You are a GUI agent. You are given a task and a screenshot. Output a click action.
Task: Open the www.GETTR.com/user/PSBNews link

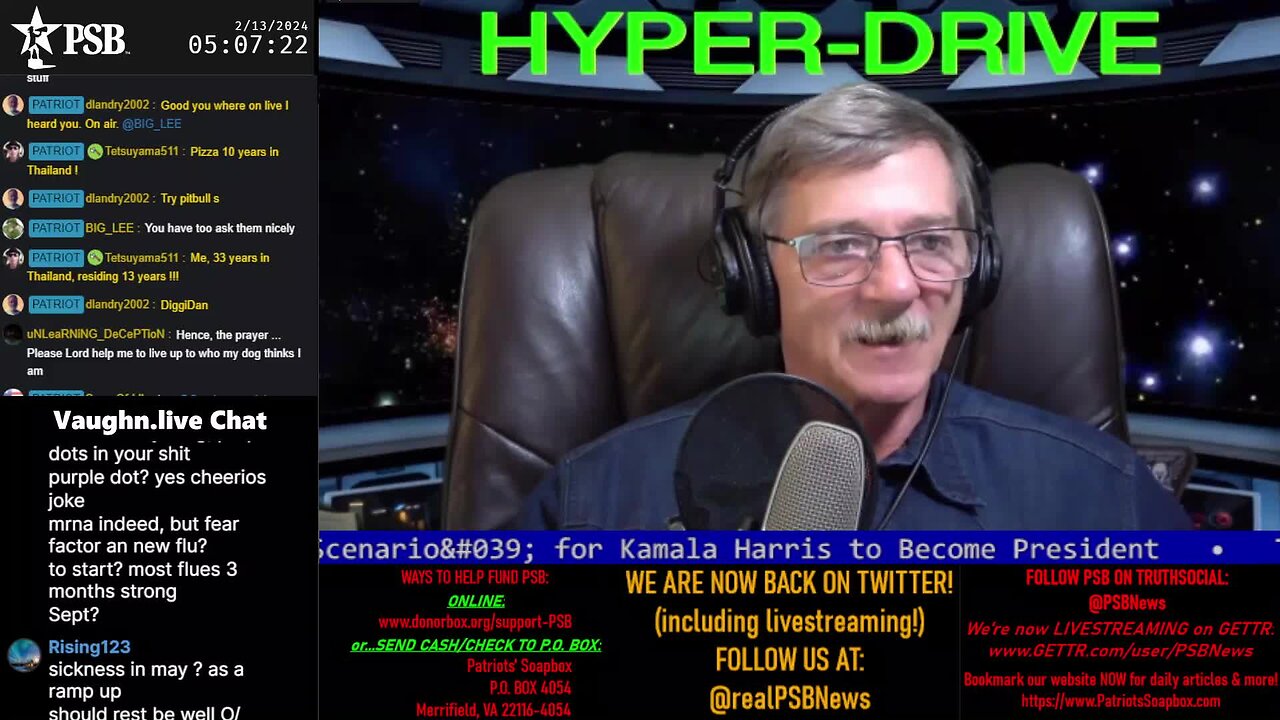coord(1120,651)
